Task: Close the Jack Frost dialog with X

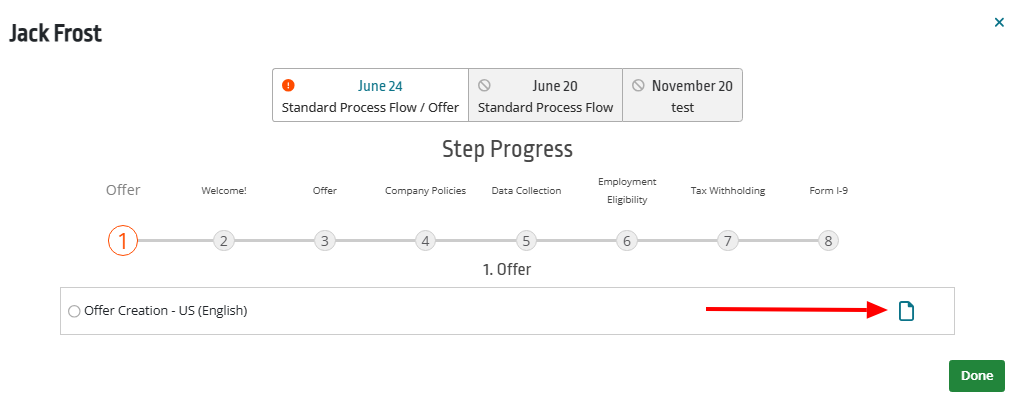Action: (998, 23)
